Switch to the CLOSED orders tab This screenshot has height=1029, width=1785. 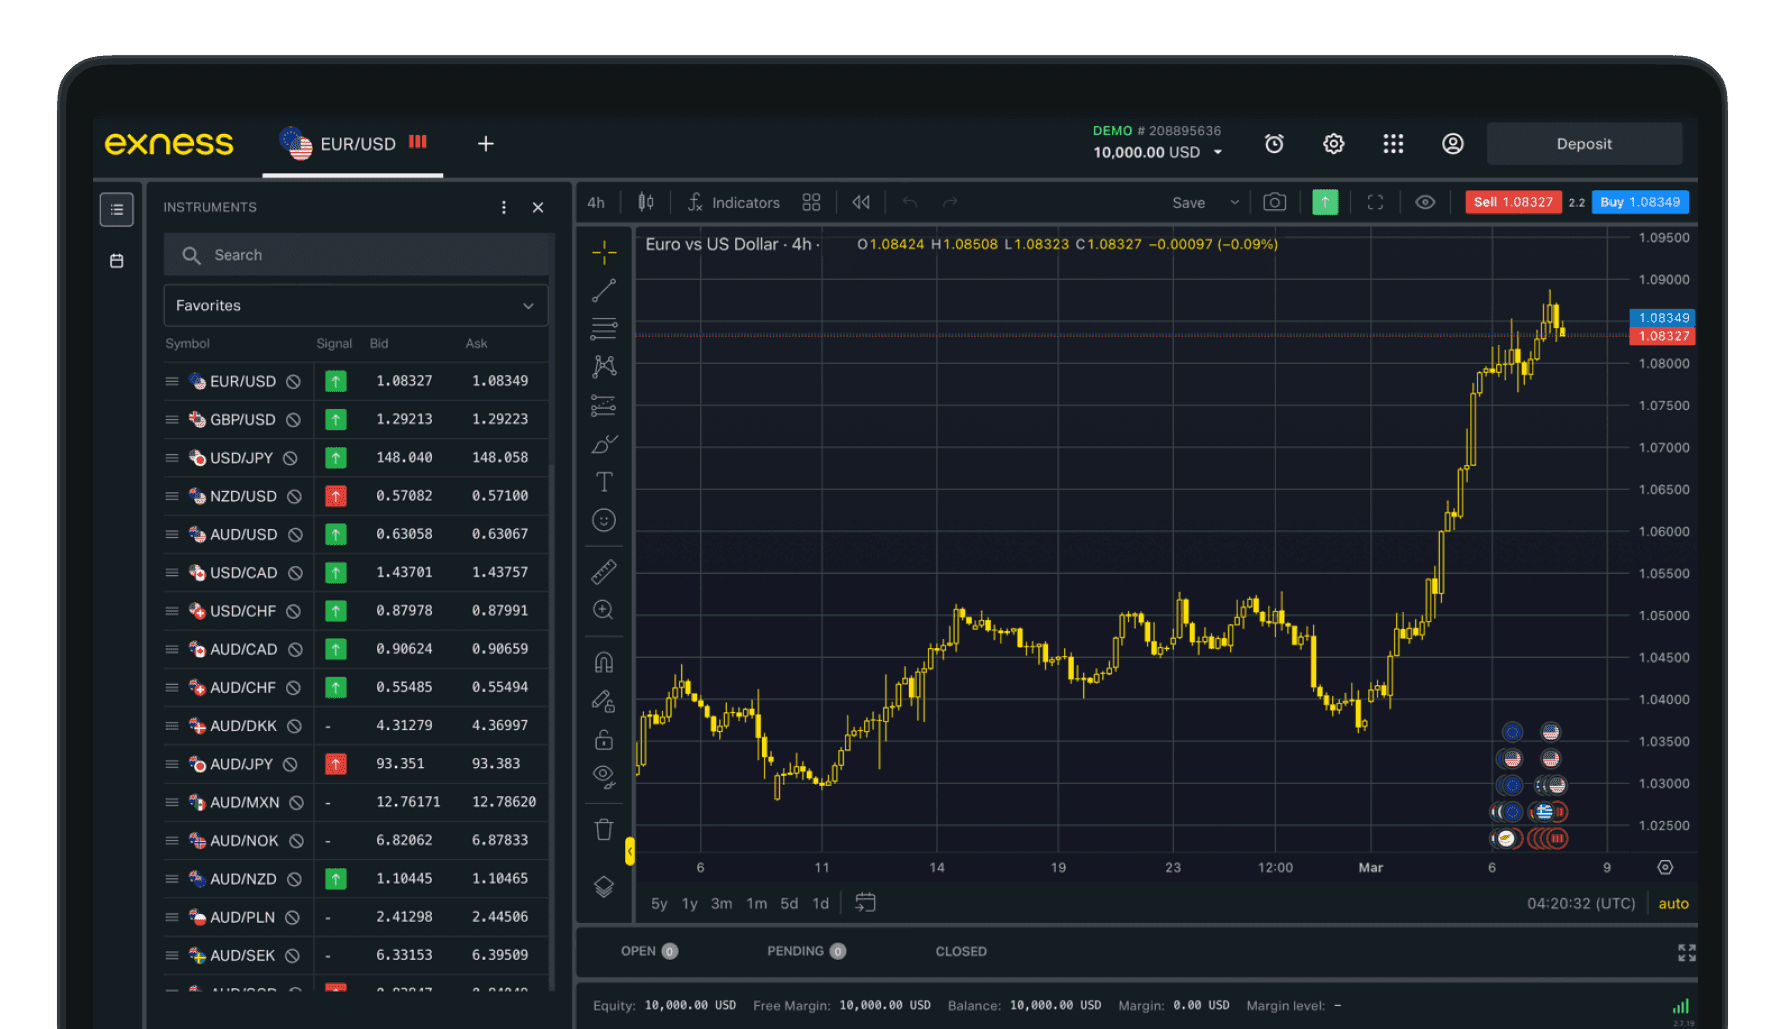[x=960, y=951]
